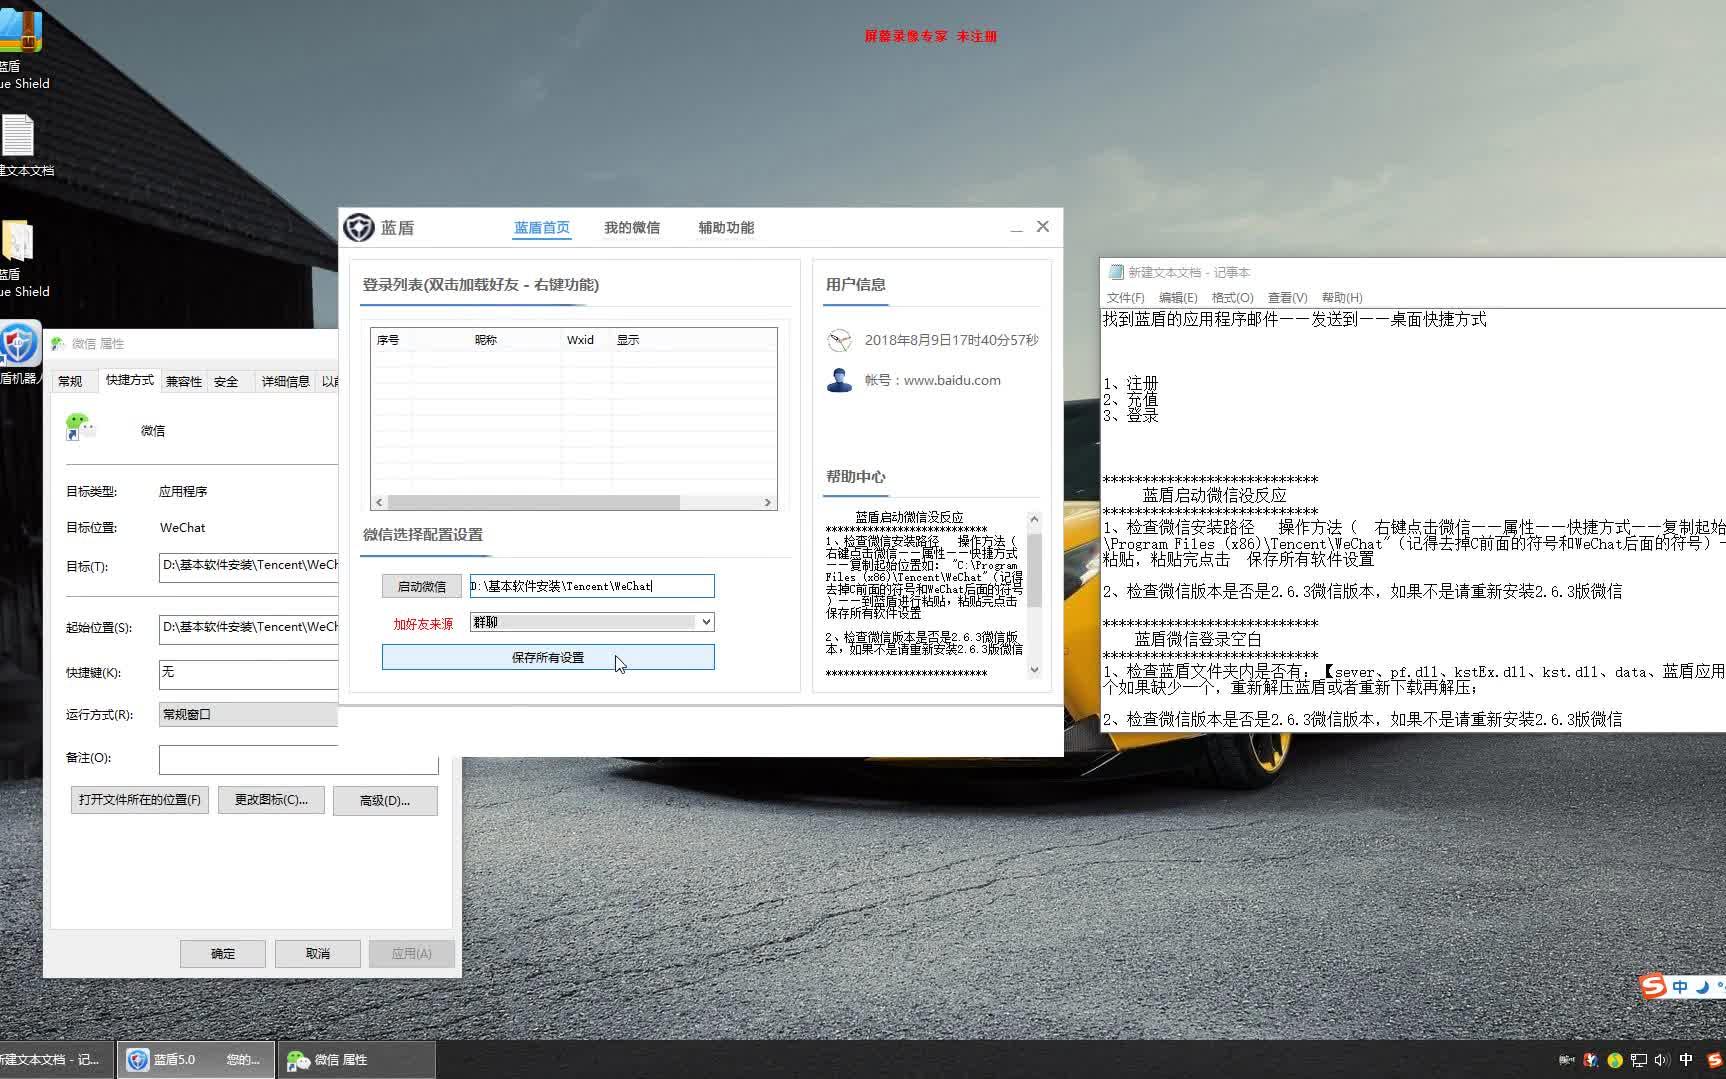Screen dimensions: 1726x1079
Task: Click the 高级(D)... button
Action: [385, 800]
